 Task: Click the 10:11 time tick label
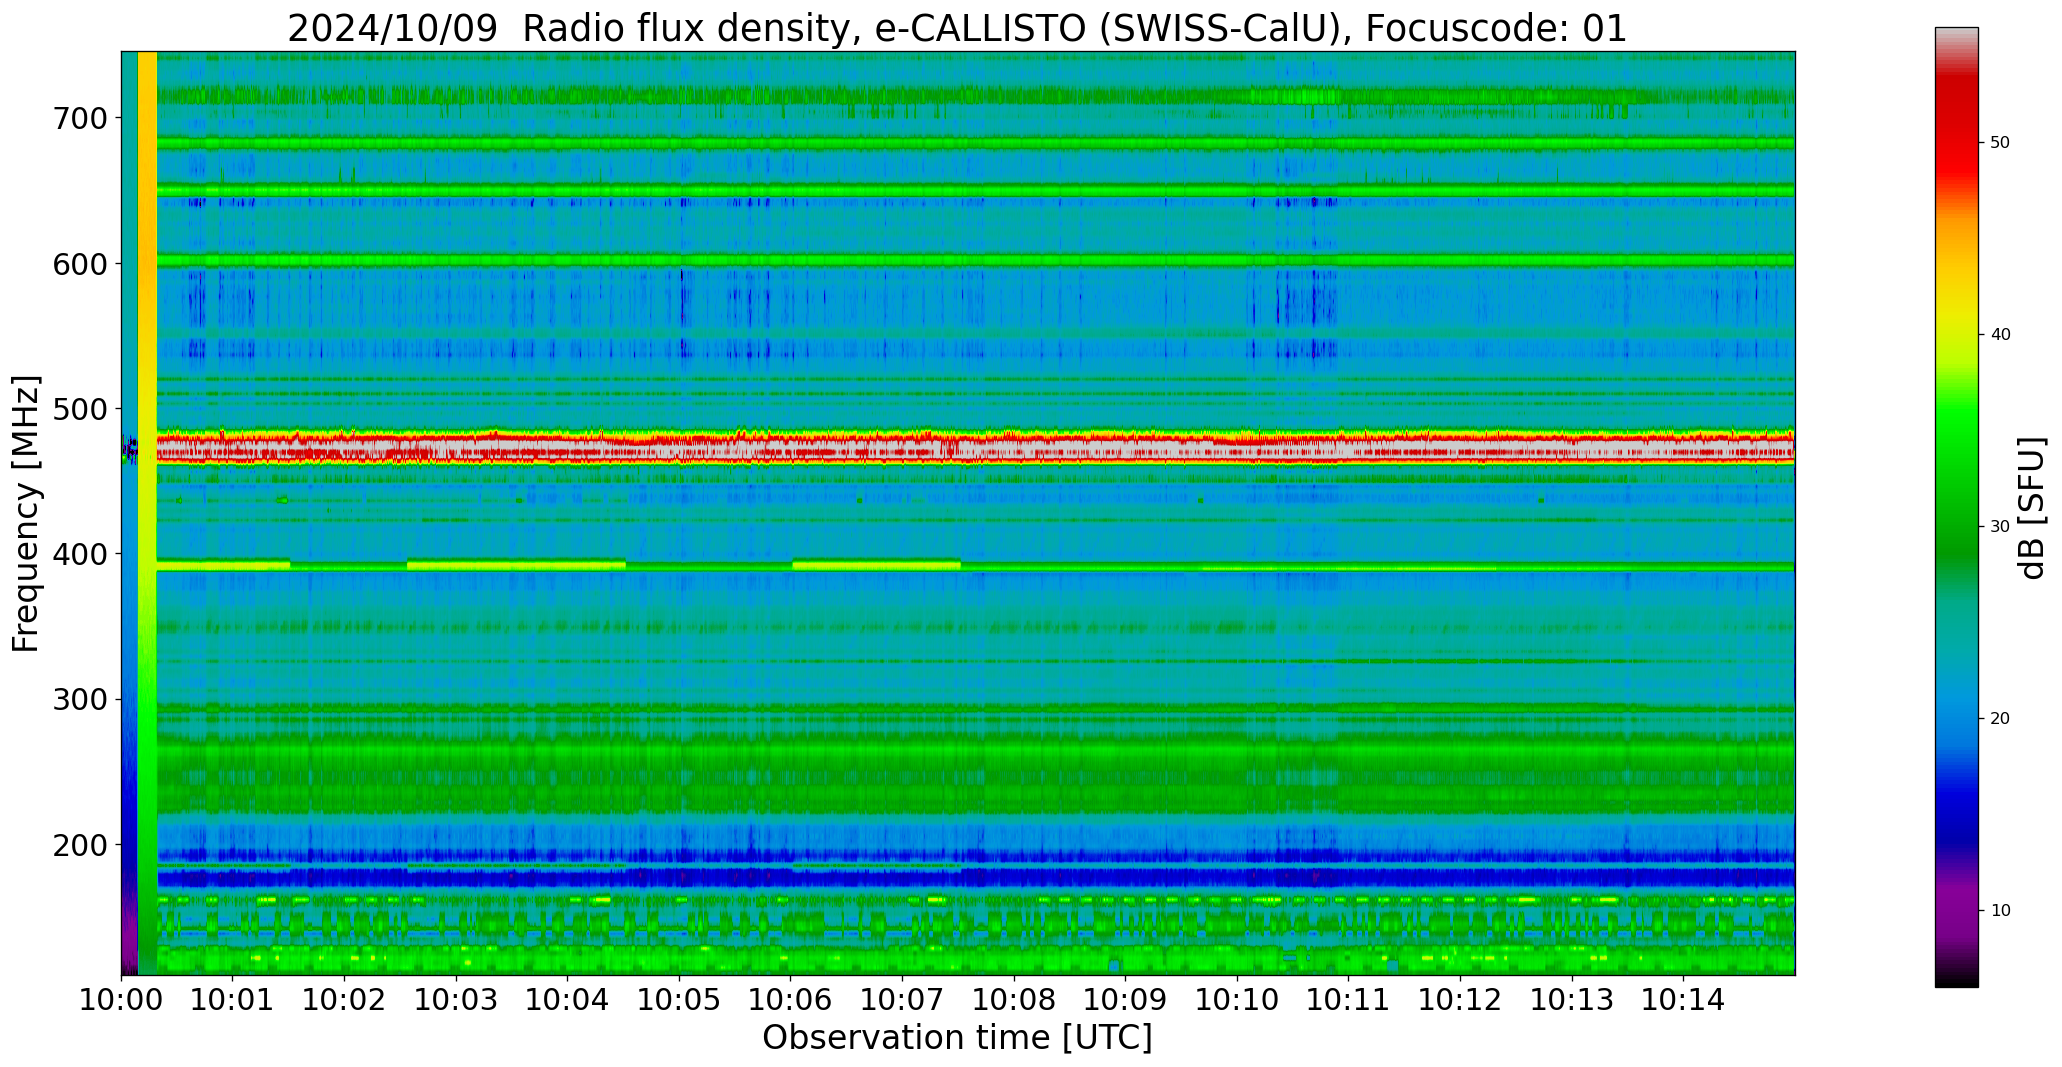point(1348,999)
